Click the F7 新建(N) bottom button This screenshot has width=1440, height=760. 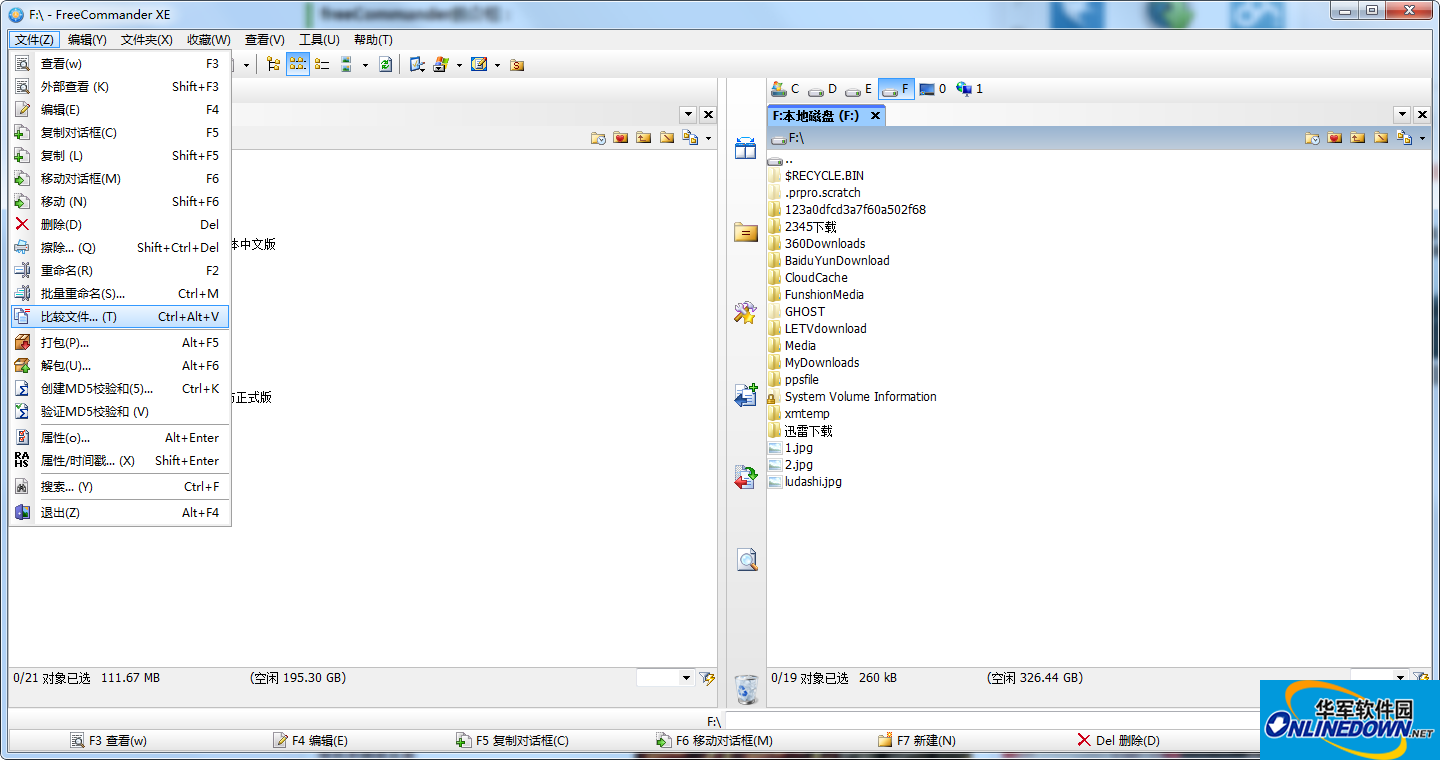pyautogui.click(x=916, y=741)
